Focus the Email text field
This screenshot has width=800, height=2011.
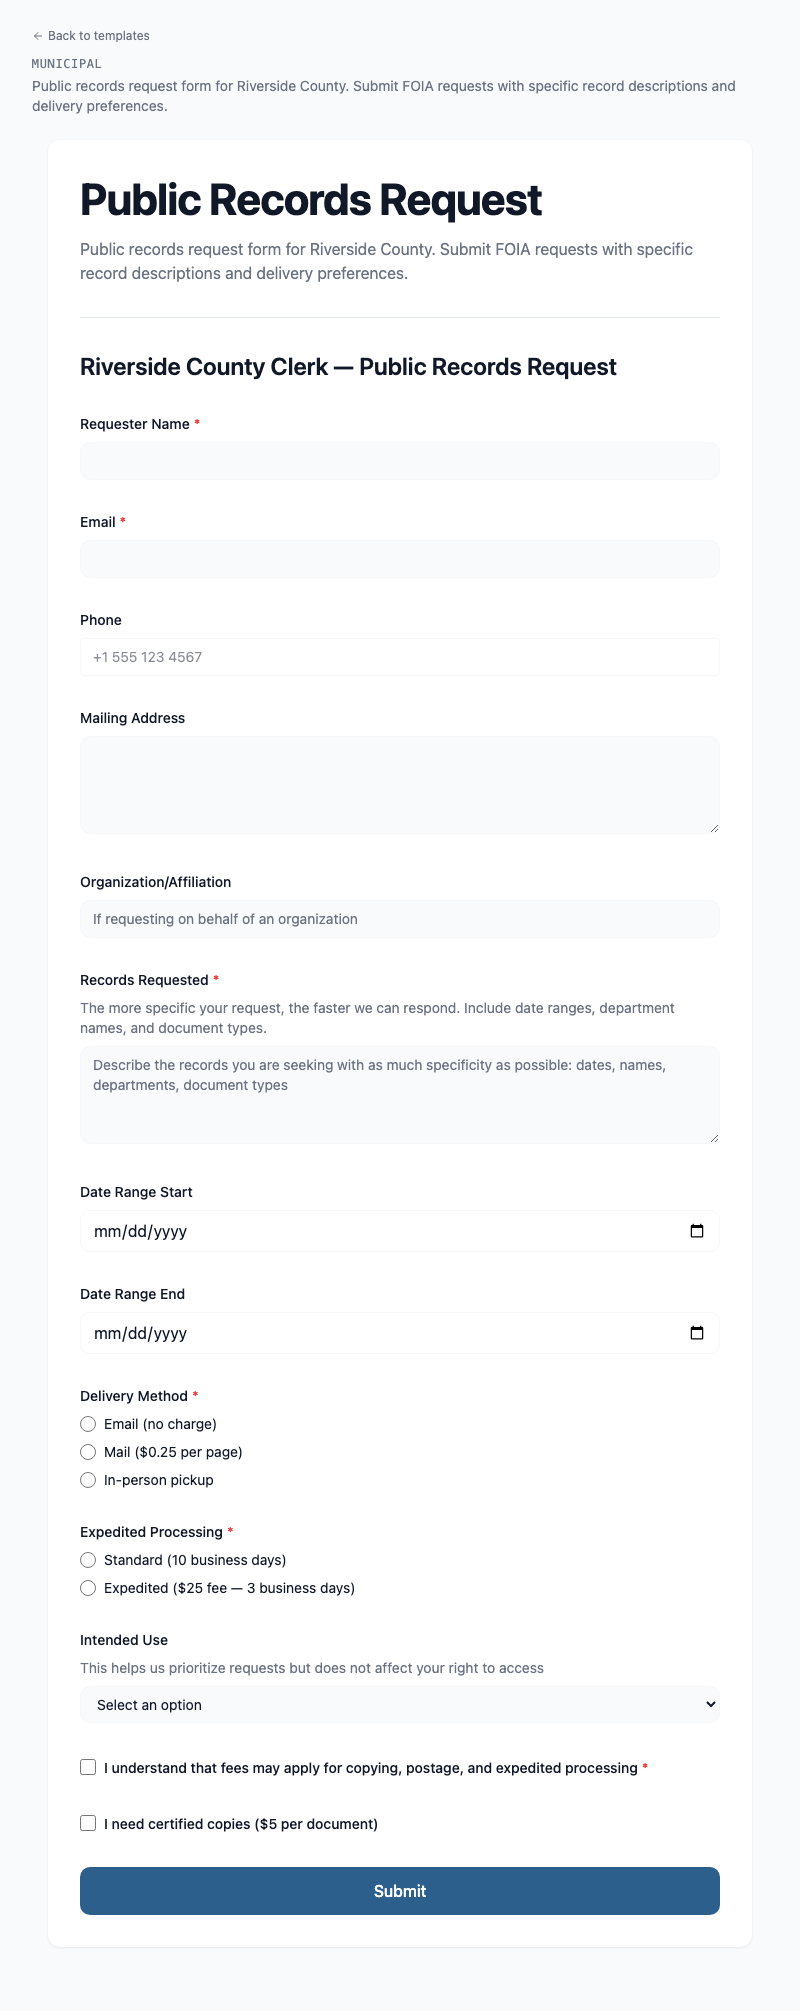coord(400,559)
